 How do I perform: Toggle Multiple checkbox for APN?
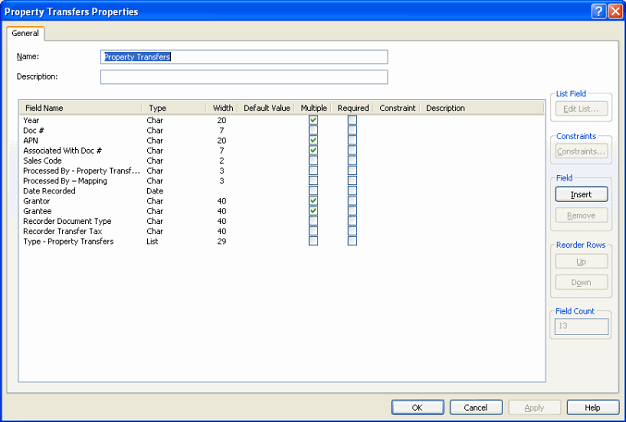click(x=313, y=140)
